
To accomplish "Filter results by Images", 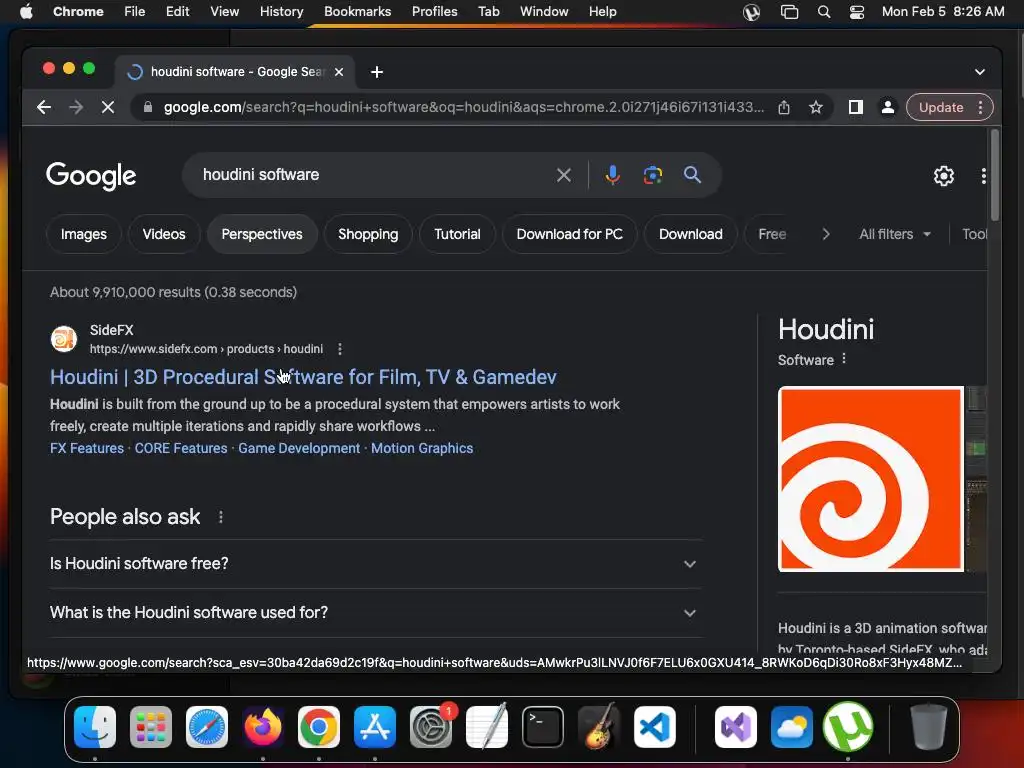I will [84, 234].
